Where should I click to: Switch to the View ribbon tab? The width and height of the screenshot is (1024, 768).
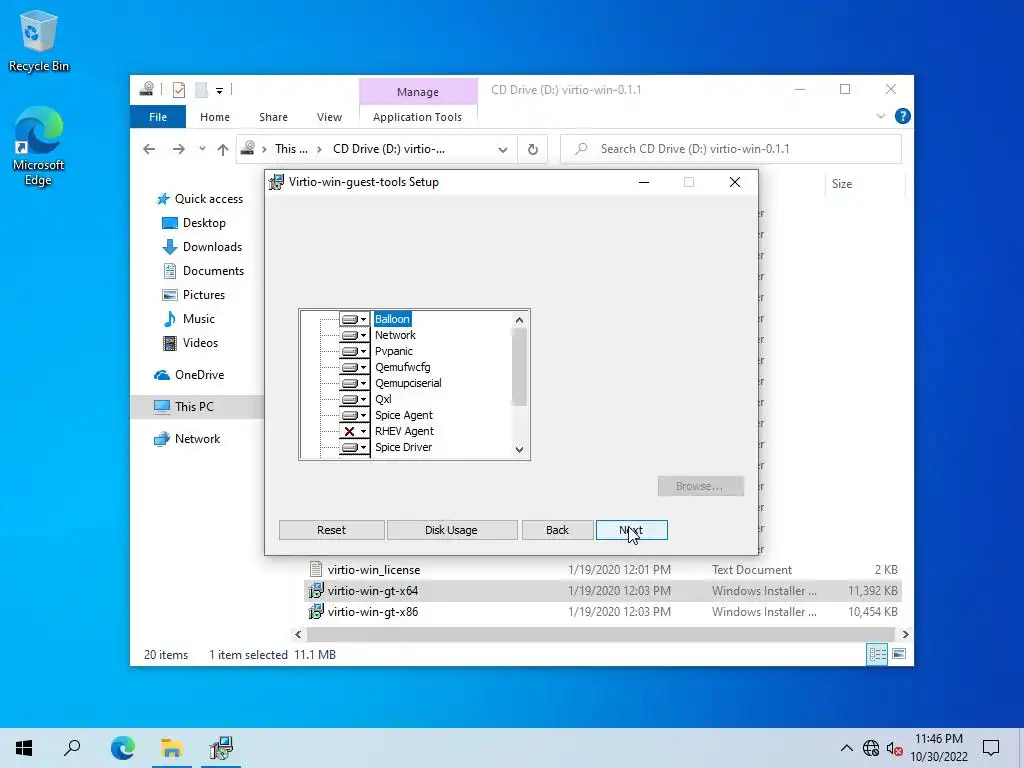point(329,117)
